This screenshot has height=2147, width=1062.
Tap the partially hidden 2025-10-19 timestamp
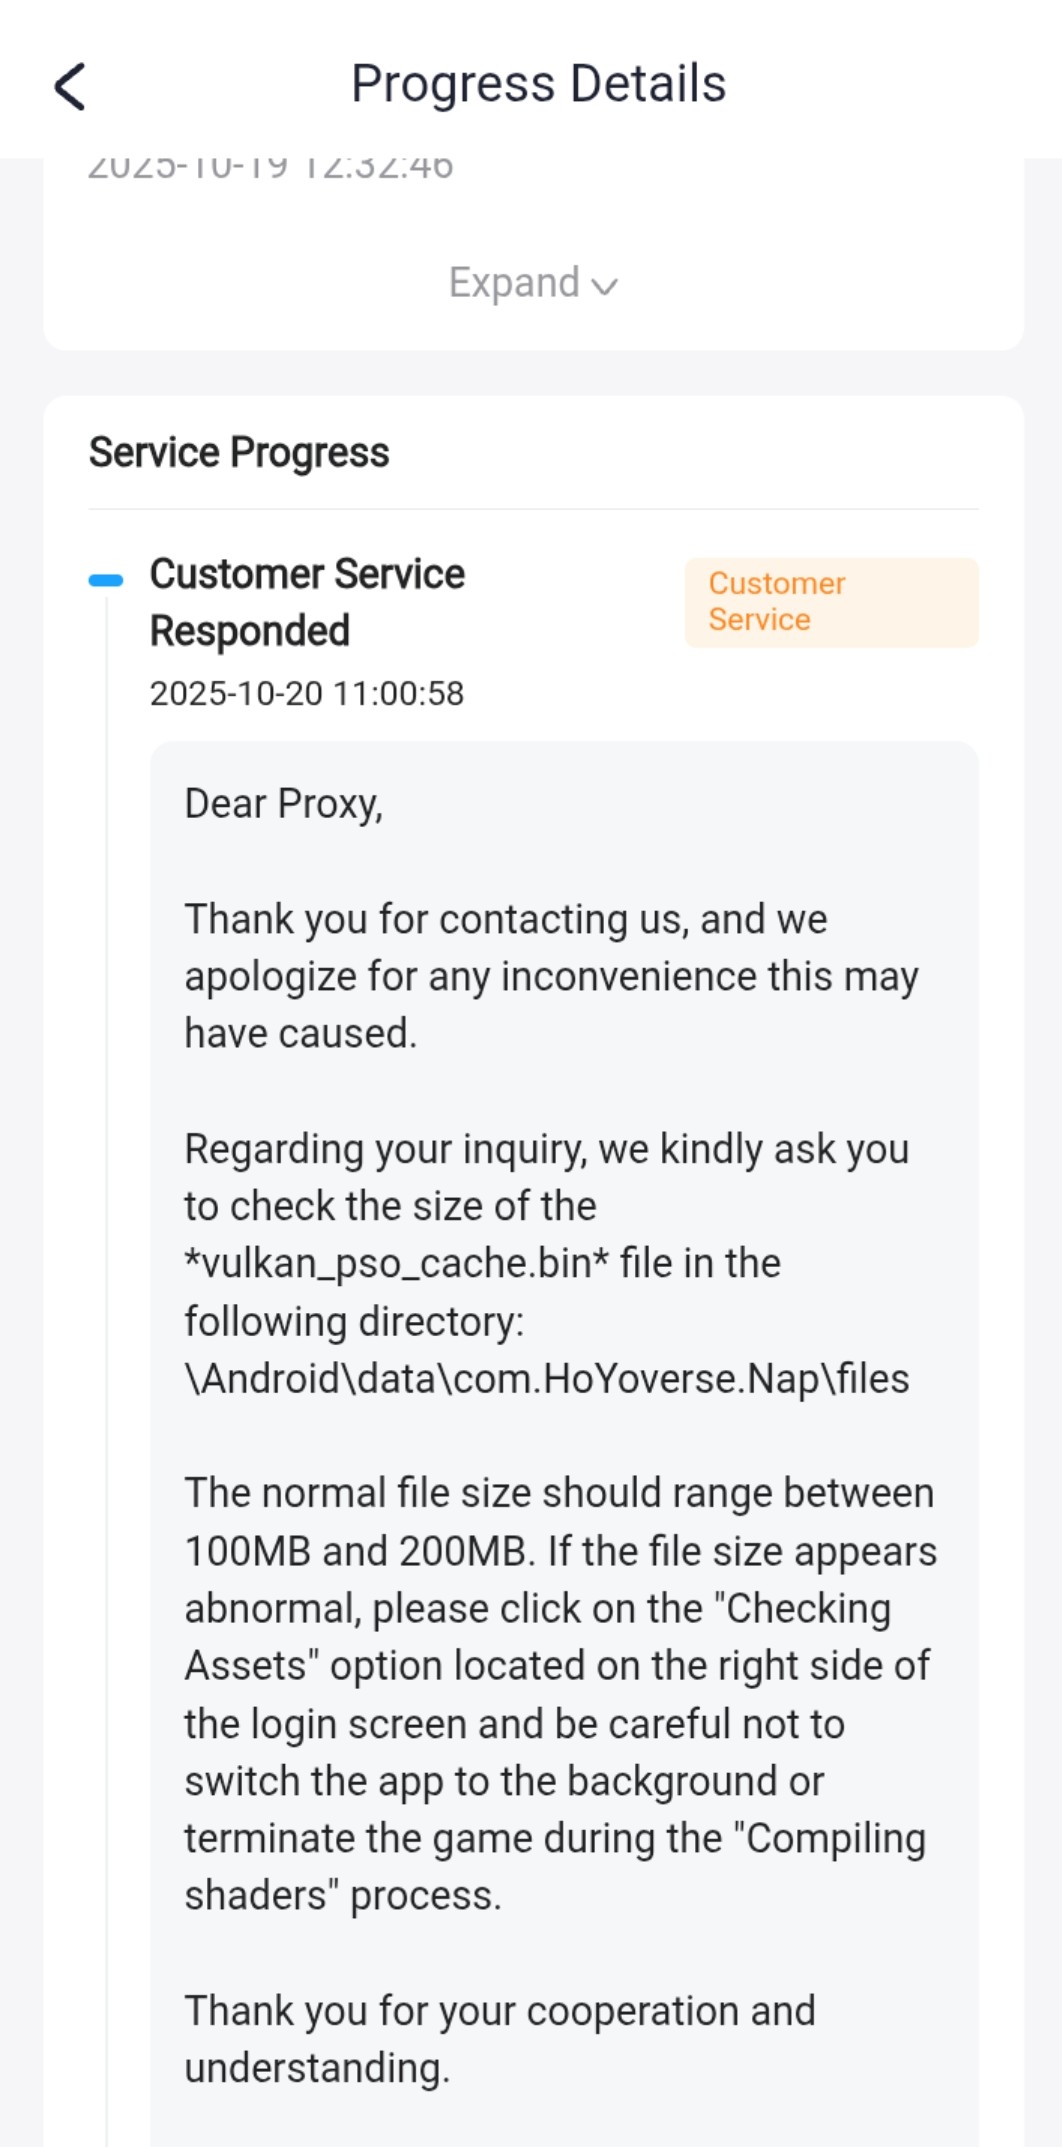pyautogui.click(x=270, y=168)
